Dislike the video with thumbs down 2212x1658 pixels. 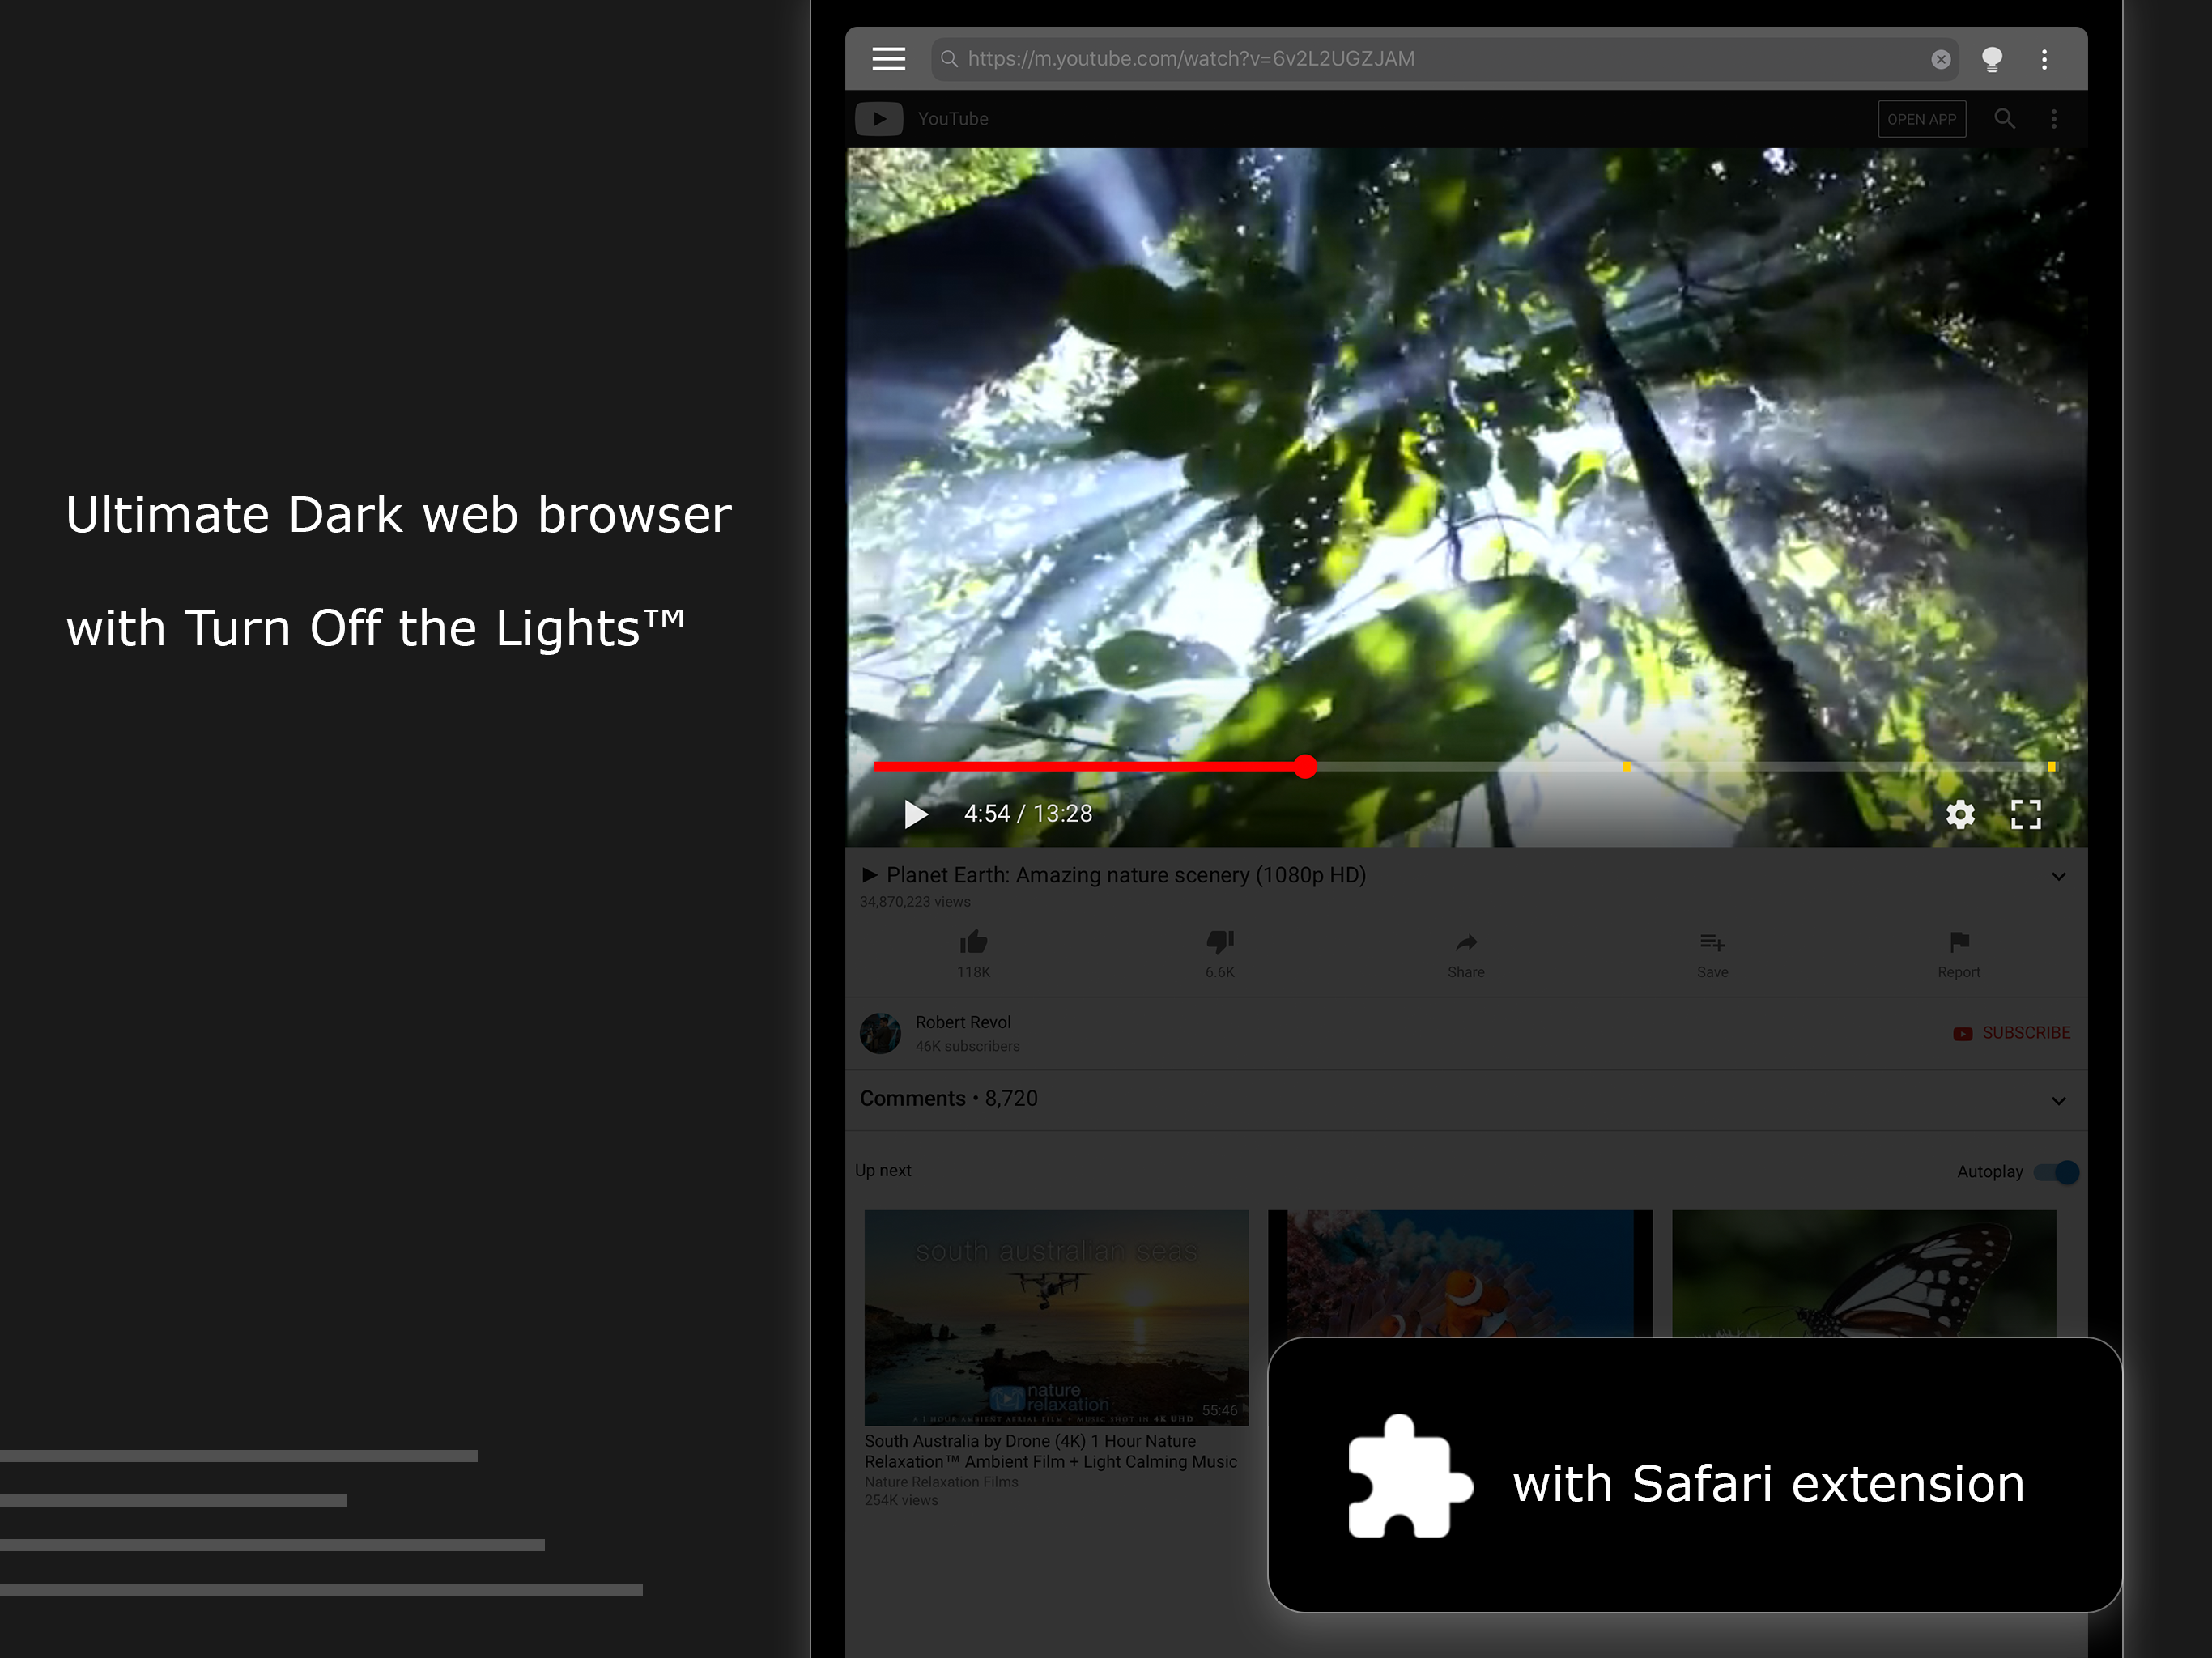click(x=1220, y=942)
